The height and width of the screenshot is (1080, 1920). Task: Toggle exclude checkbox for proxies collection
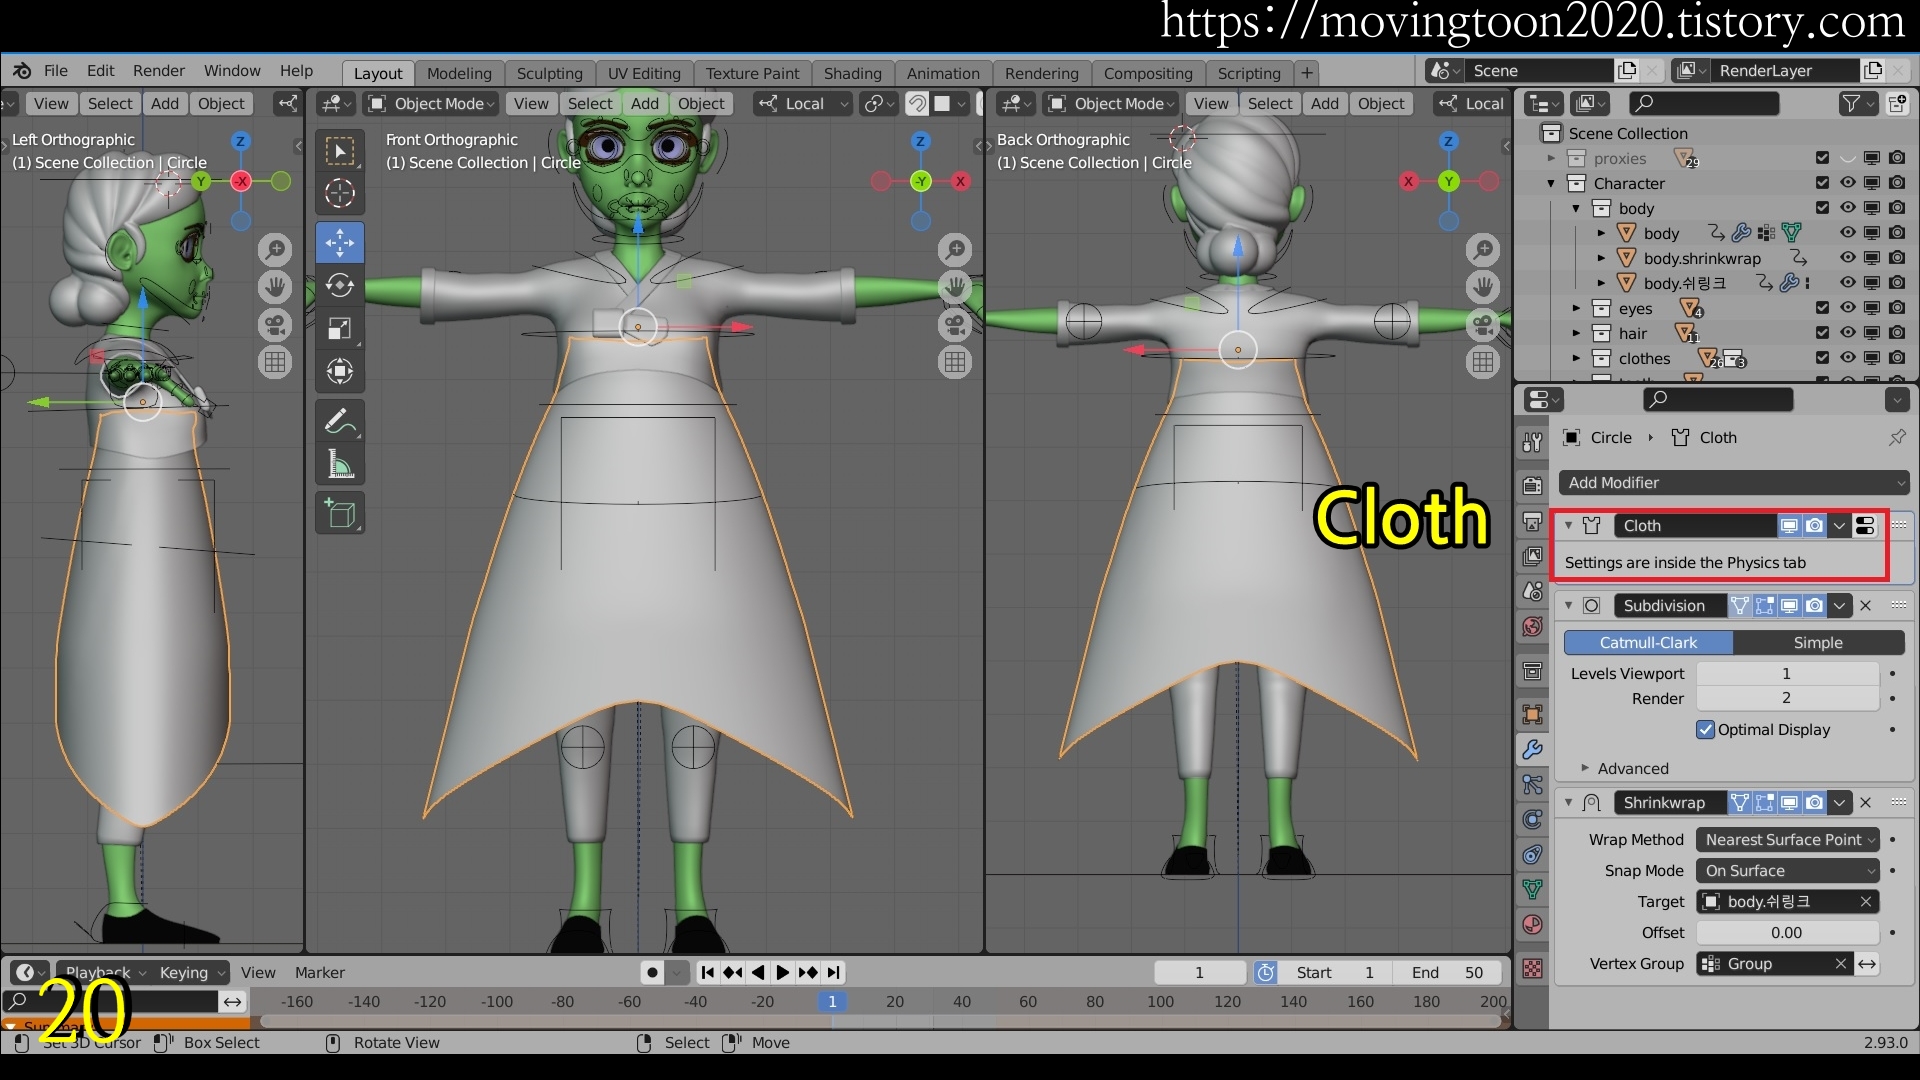pos(1822,158)
